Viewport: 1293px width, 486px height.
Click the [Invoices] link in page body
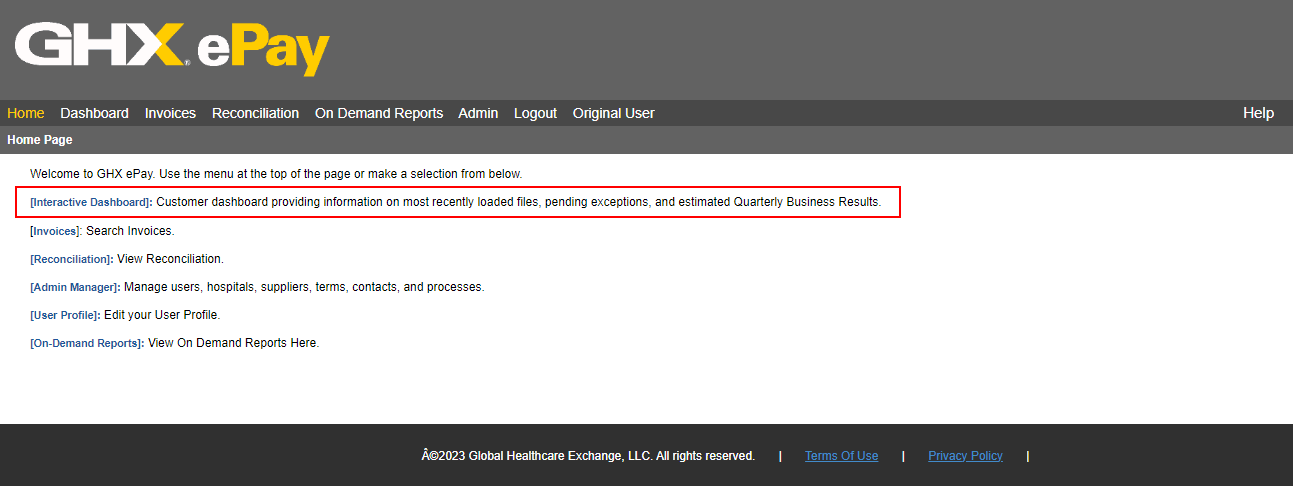(x=55, y=231)
